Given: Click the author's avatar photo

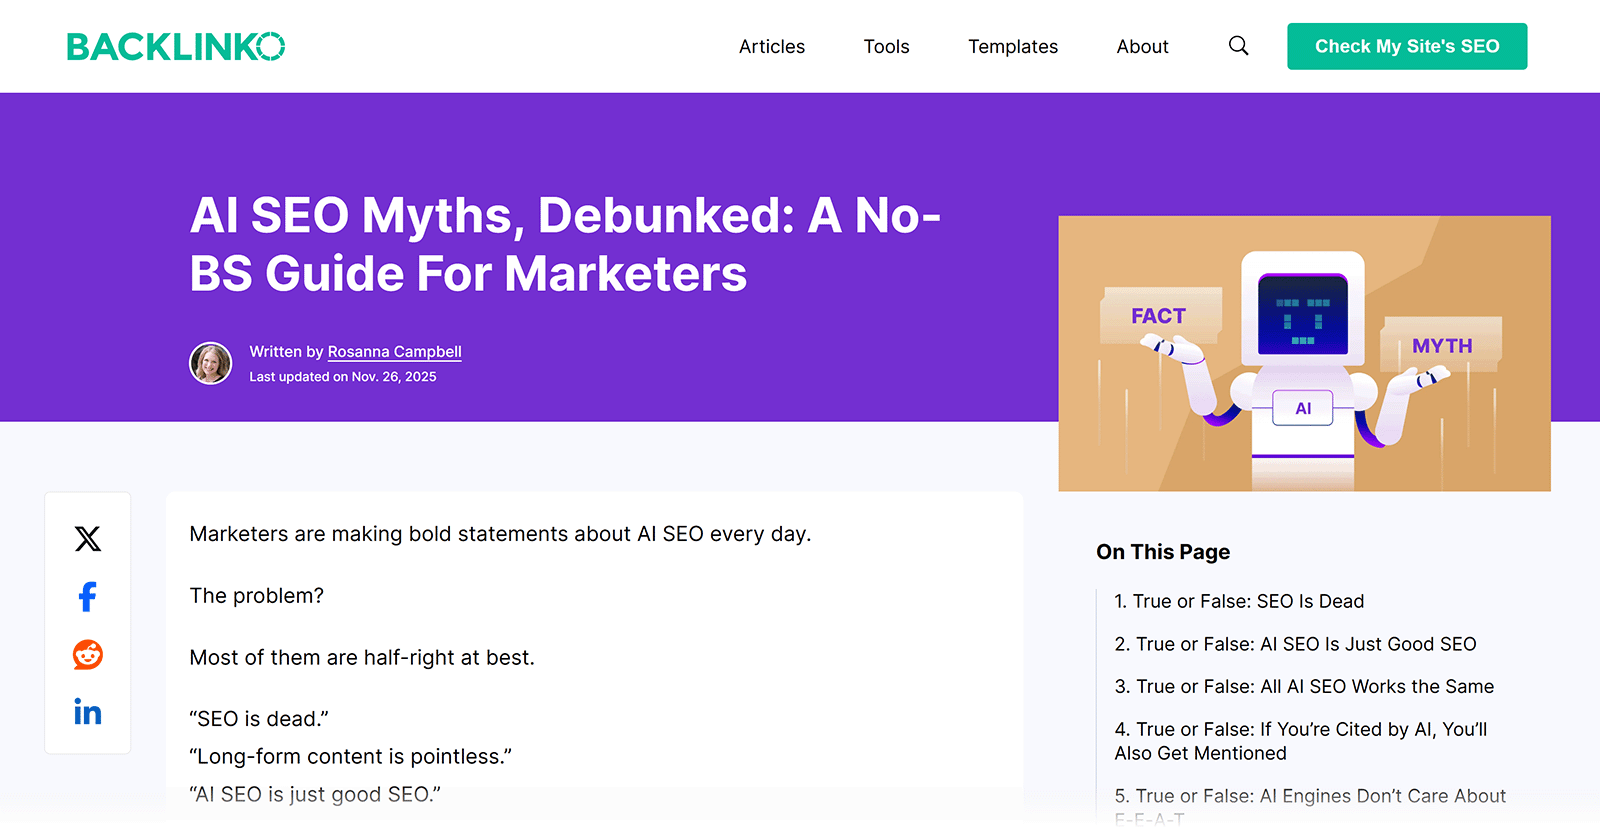Looking at the screenshot, I should [x=210, y=363].
